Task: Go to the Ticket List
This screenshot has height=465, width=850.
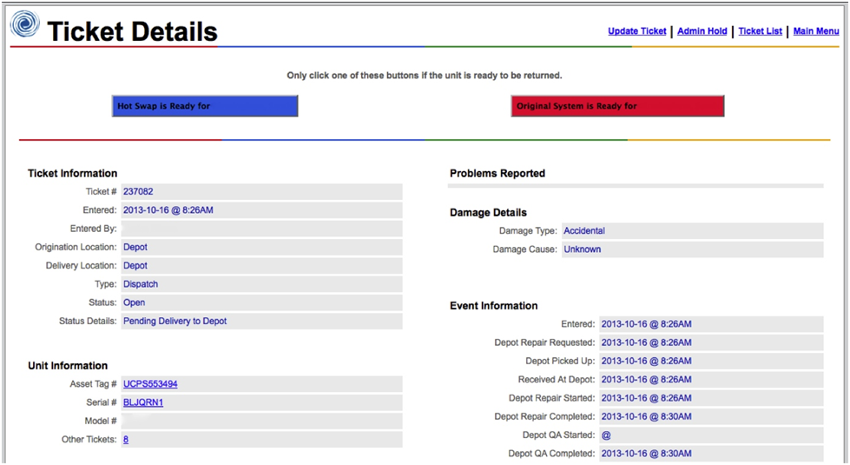Action: pos(760,31)
